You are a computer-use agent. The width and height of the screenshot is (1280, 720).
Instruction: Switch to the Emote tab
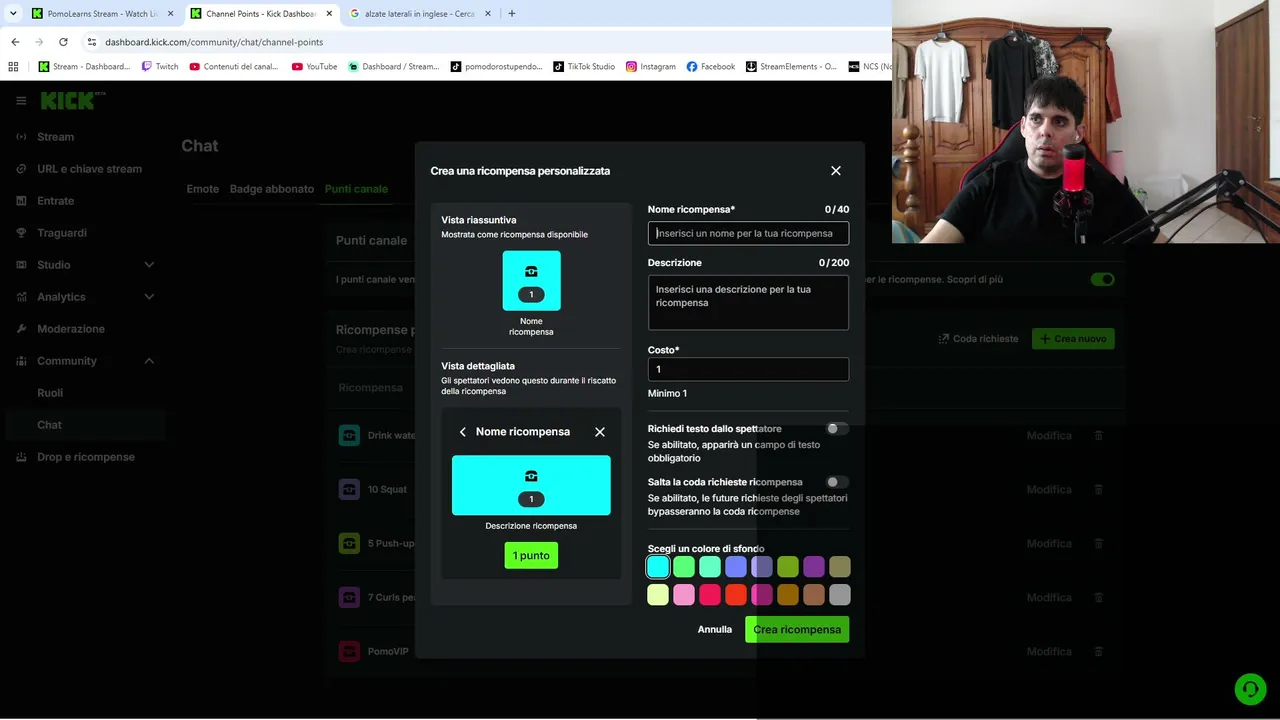(x=202, y=189)
